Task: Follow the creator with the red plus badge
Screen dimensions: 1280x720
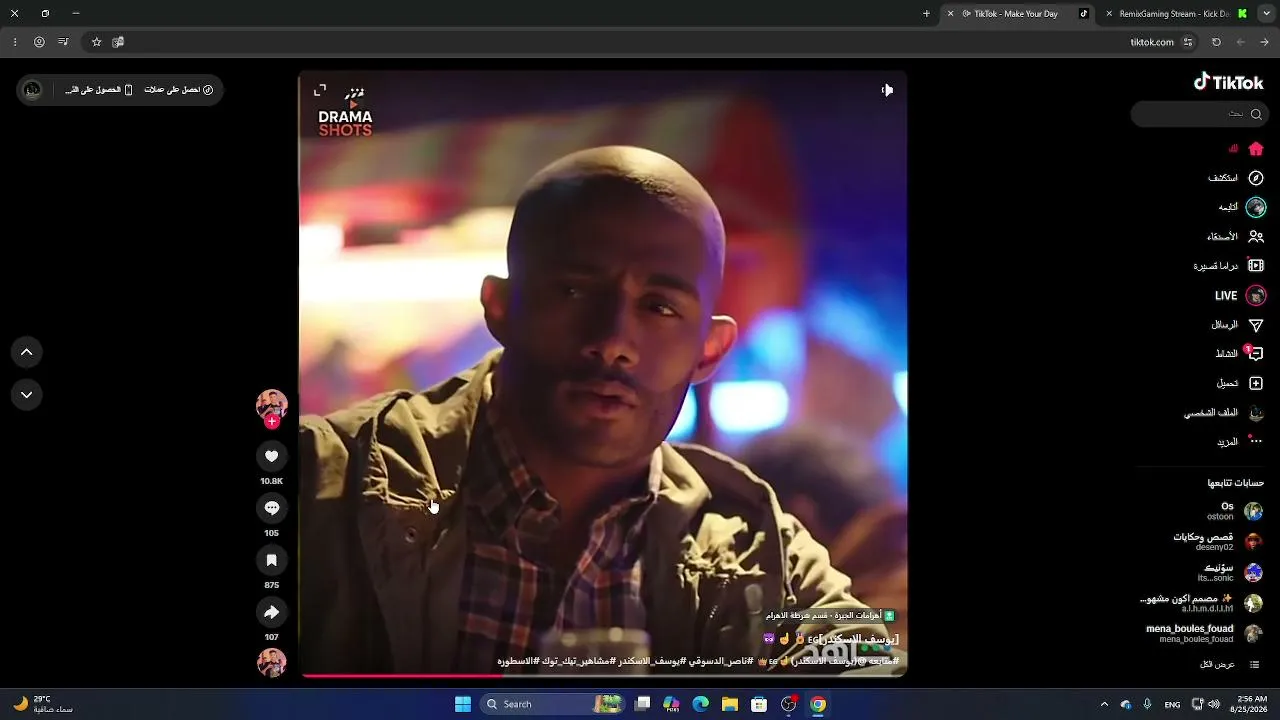Action: pos(271,422)
